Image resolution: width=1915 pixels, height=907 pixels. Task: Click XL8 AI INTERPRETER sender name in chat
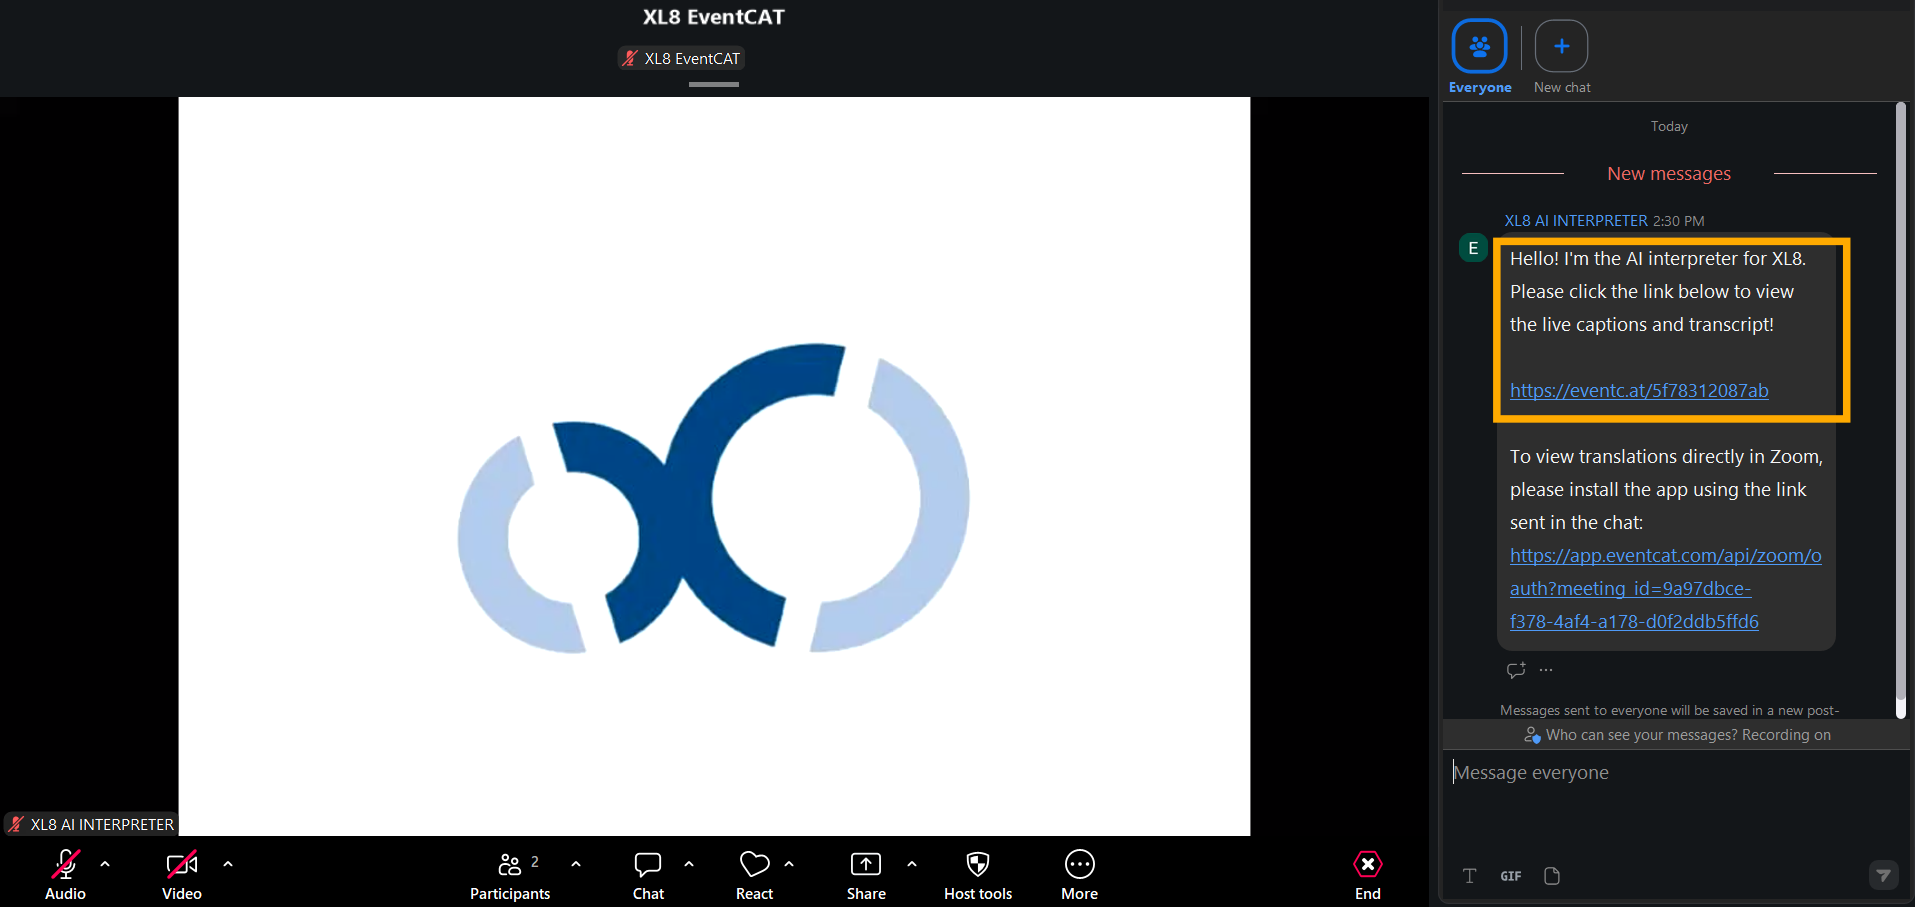pyautogui.click(x=1576, y=221)
